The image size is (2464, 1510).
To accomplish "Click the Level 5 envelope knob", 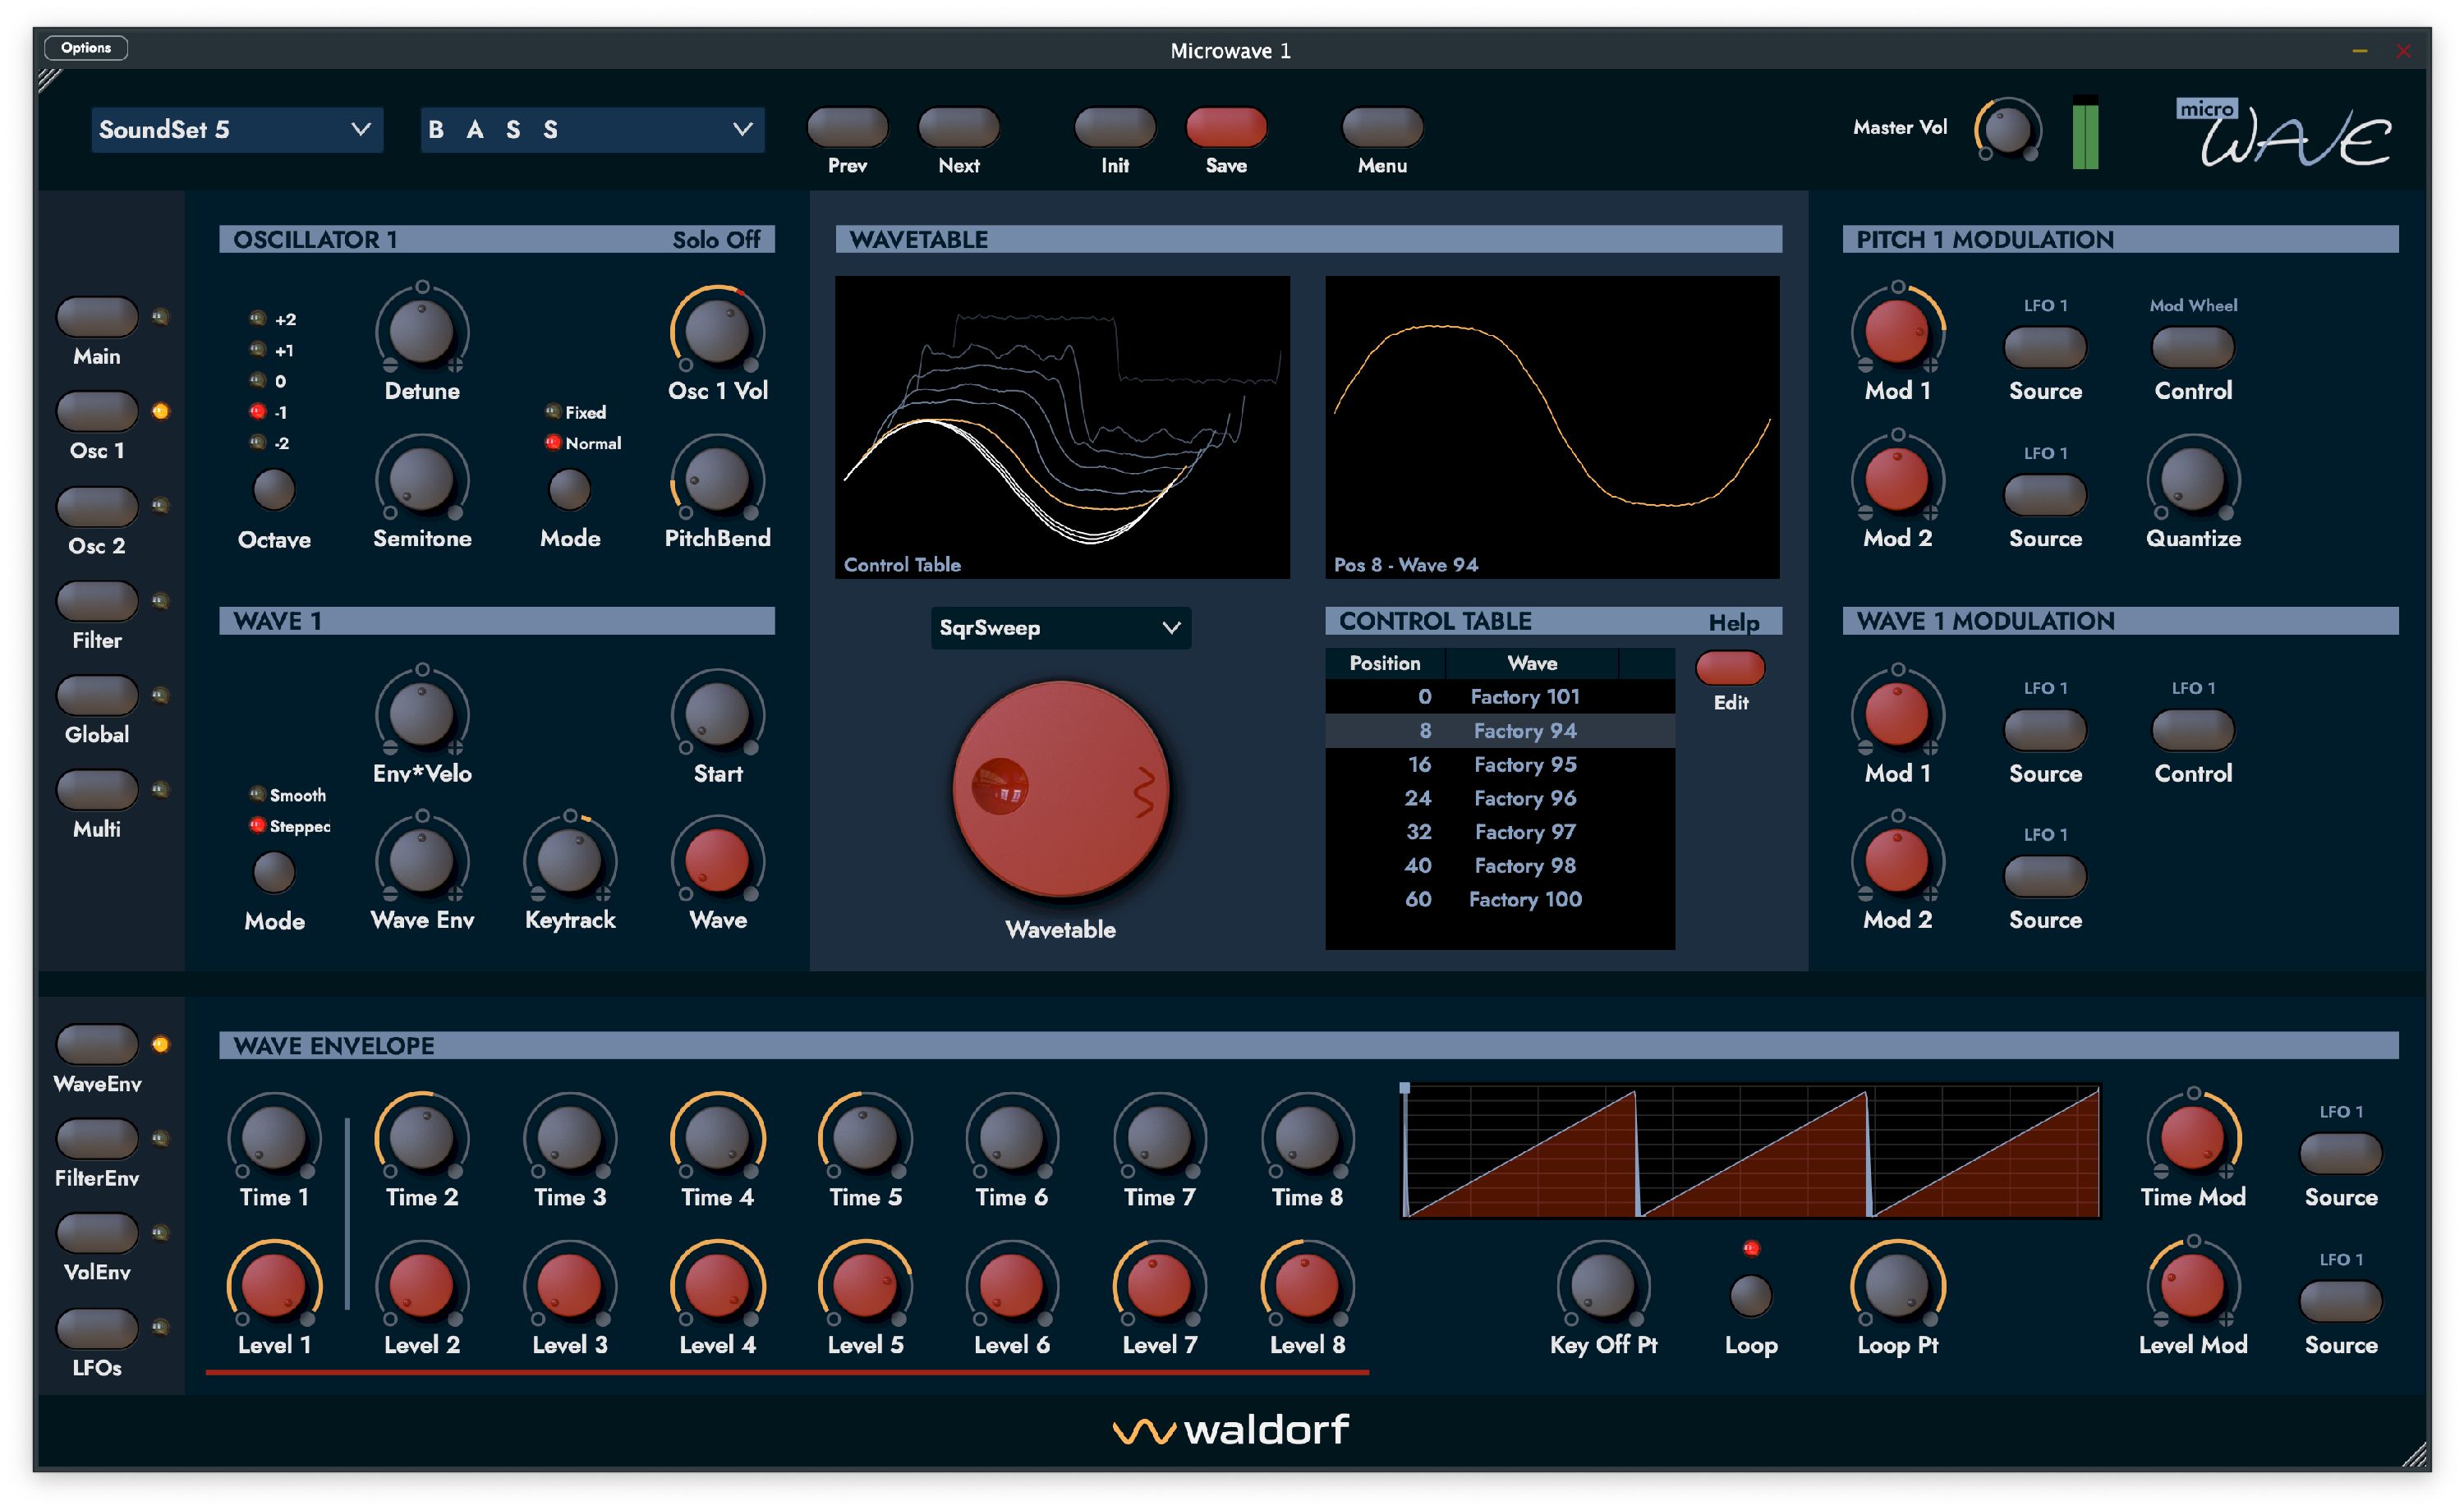I will tap(865, 1286).
